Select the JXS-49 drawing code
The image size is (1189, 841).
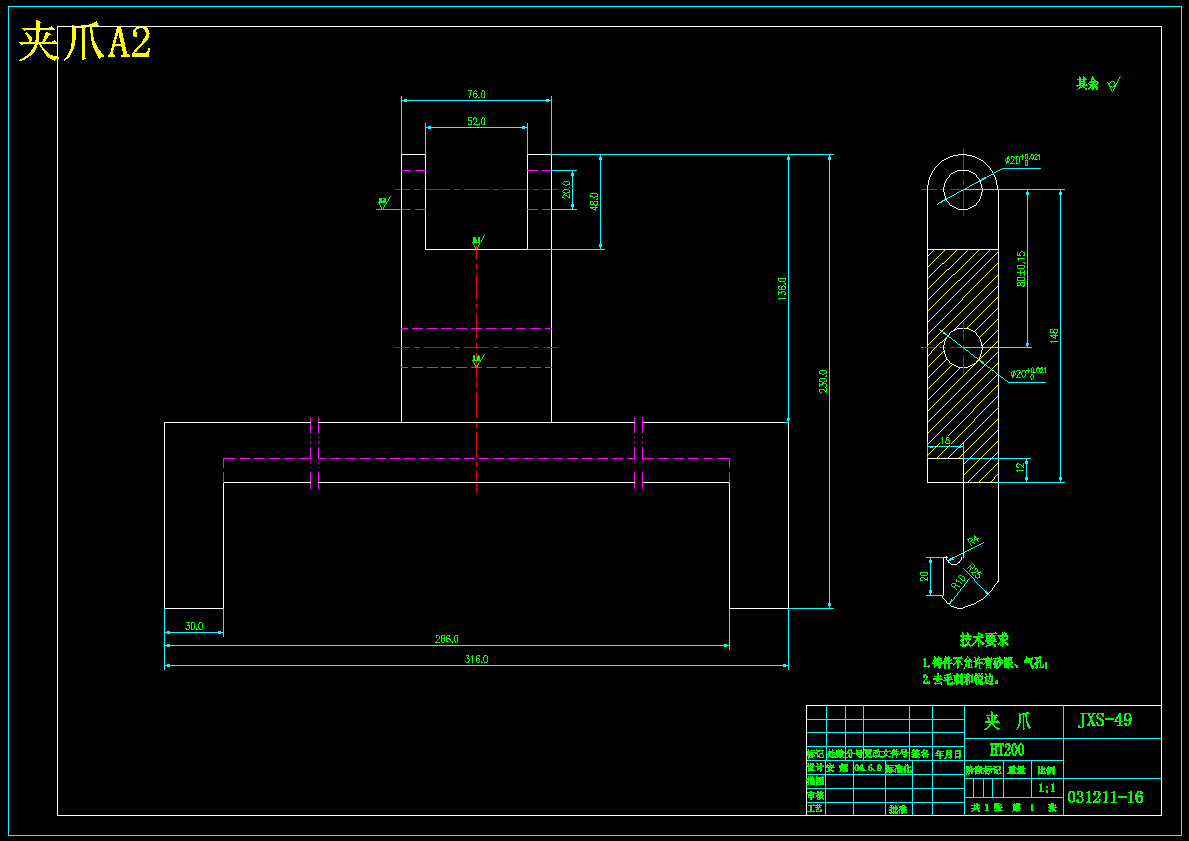(1105, 720)
